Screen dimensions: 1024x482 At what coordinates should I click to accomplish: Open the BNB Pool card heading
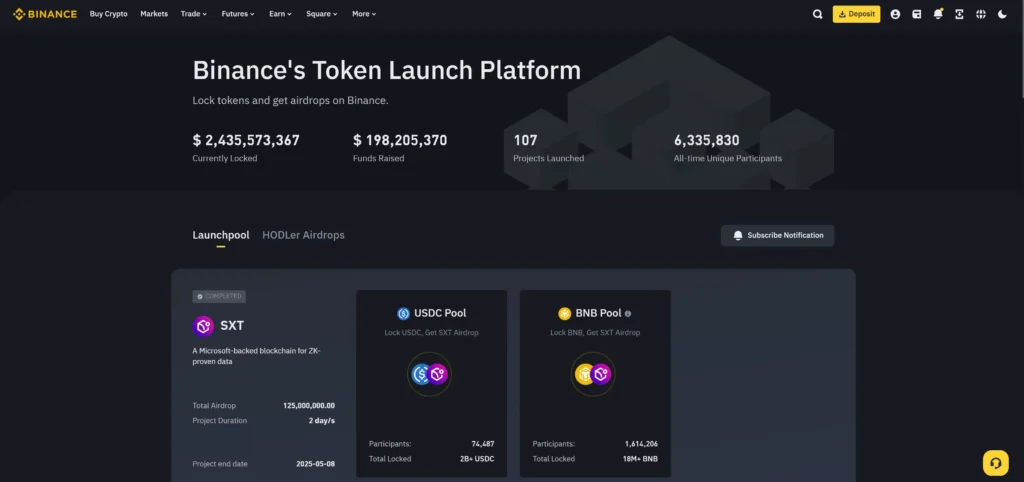click(x=598, y=313)
